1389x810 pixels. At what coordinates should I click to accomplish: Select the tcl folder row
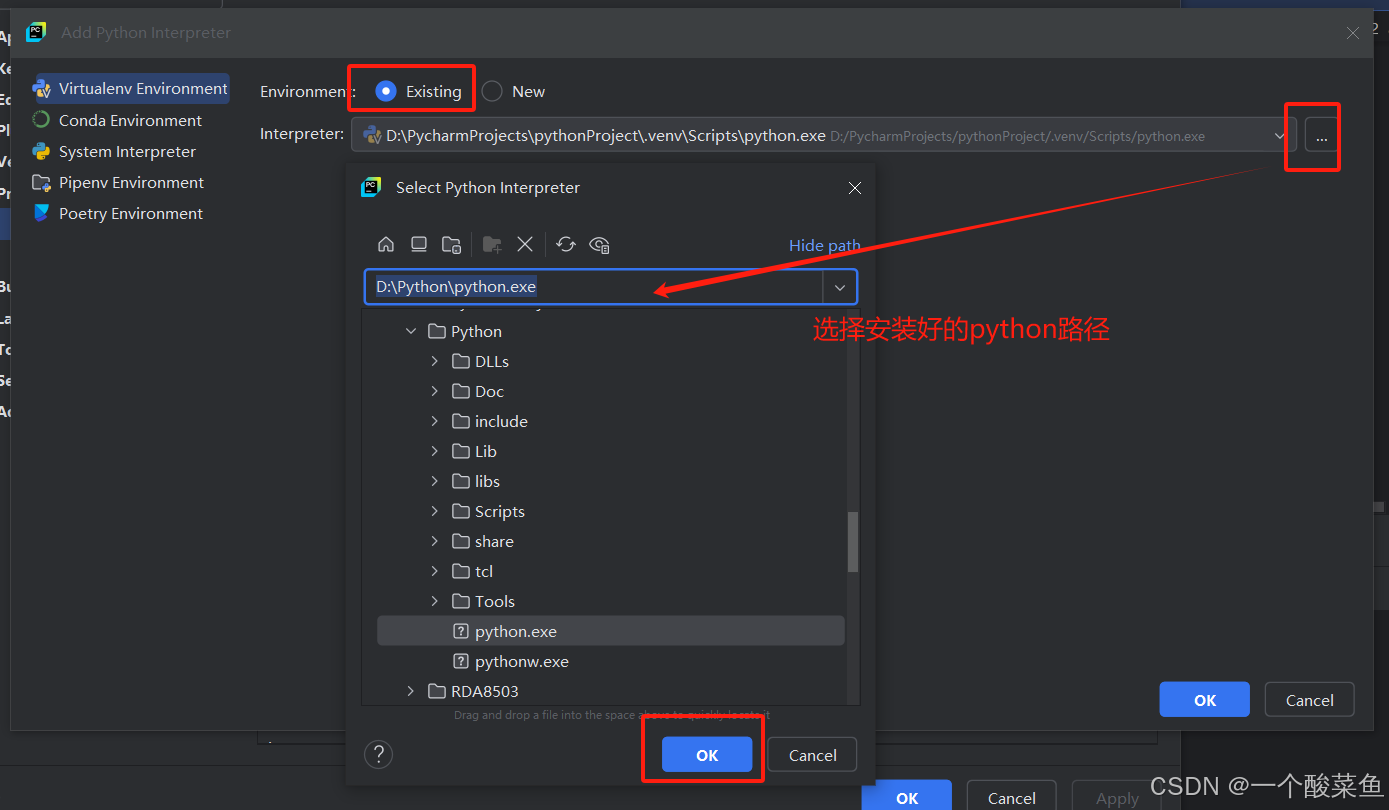point(611,571)
